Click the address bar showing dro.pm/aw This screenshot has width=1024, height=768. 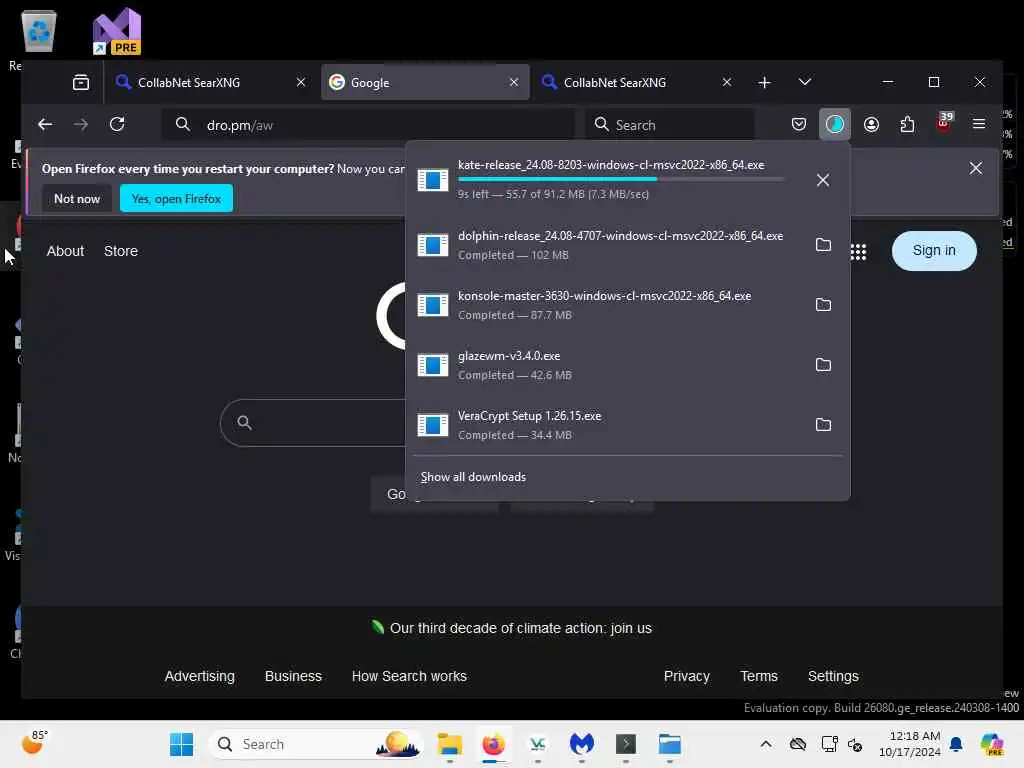click(x=369, y=125)
